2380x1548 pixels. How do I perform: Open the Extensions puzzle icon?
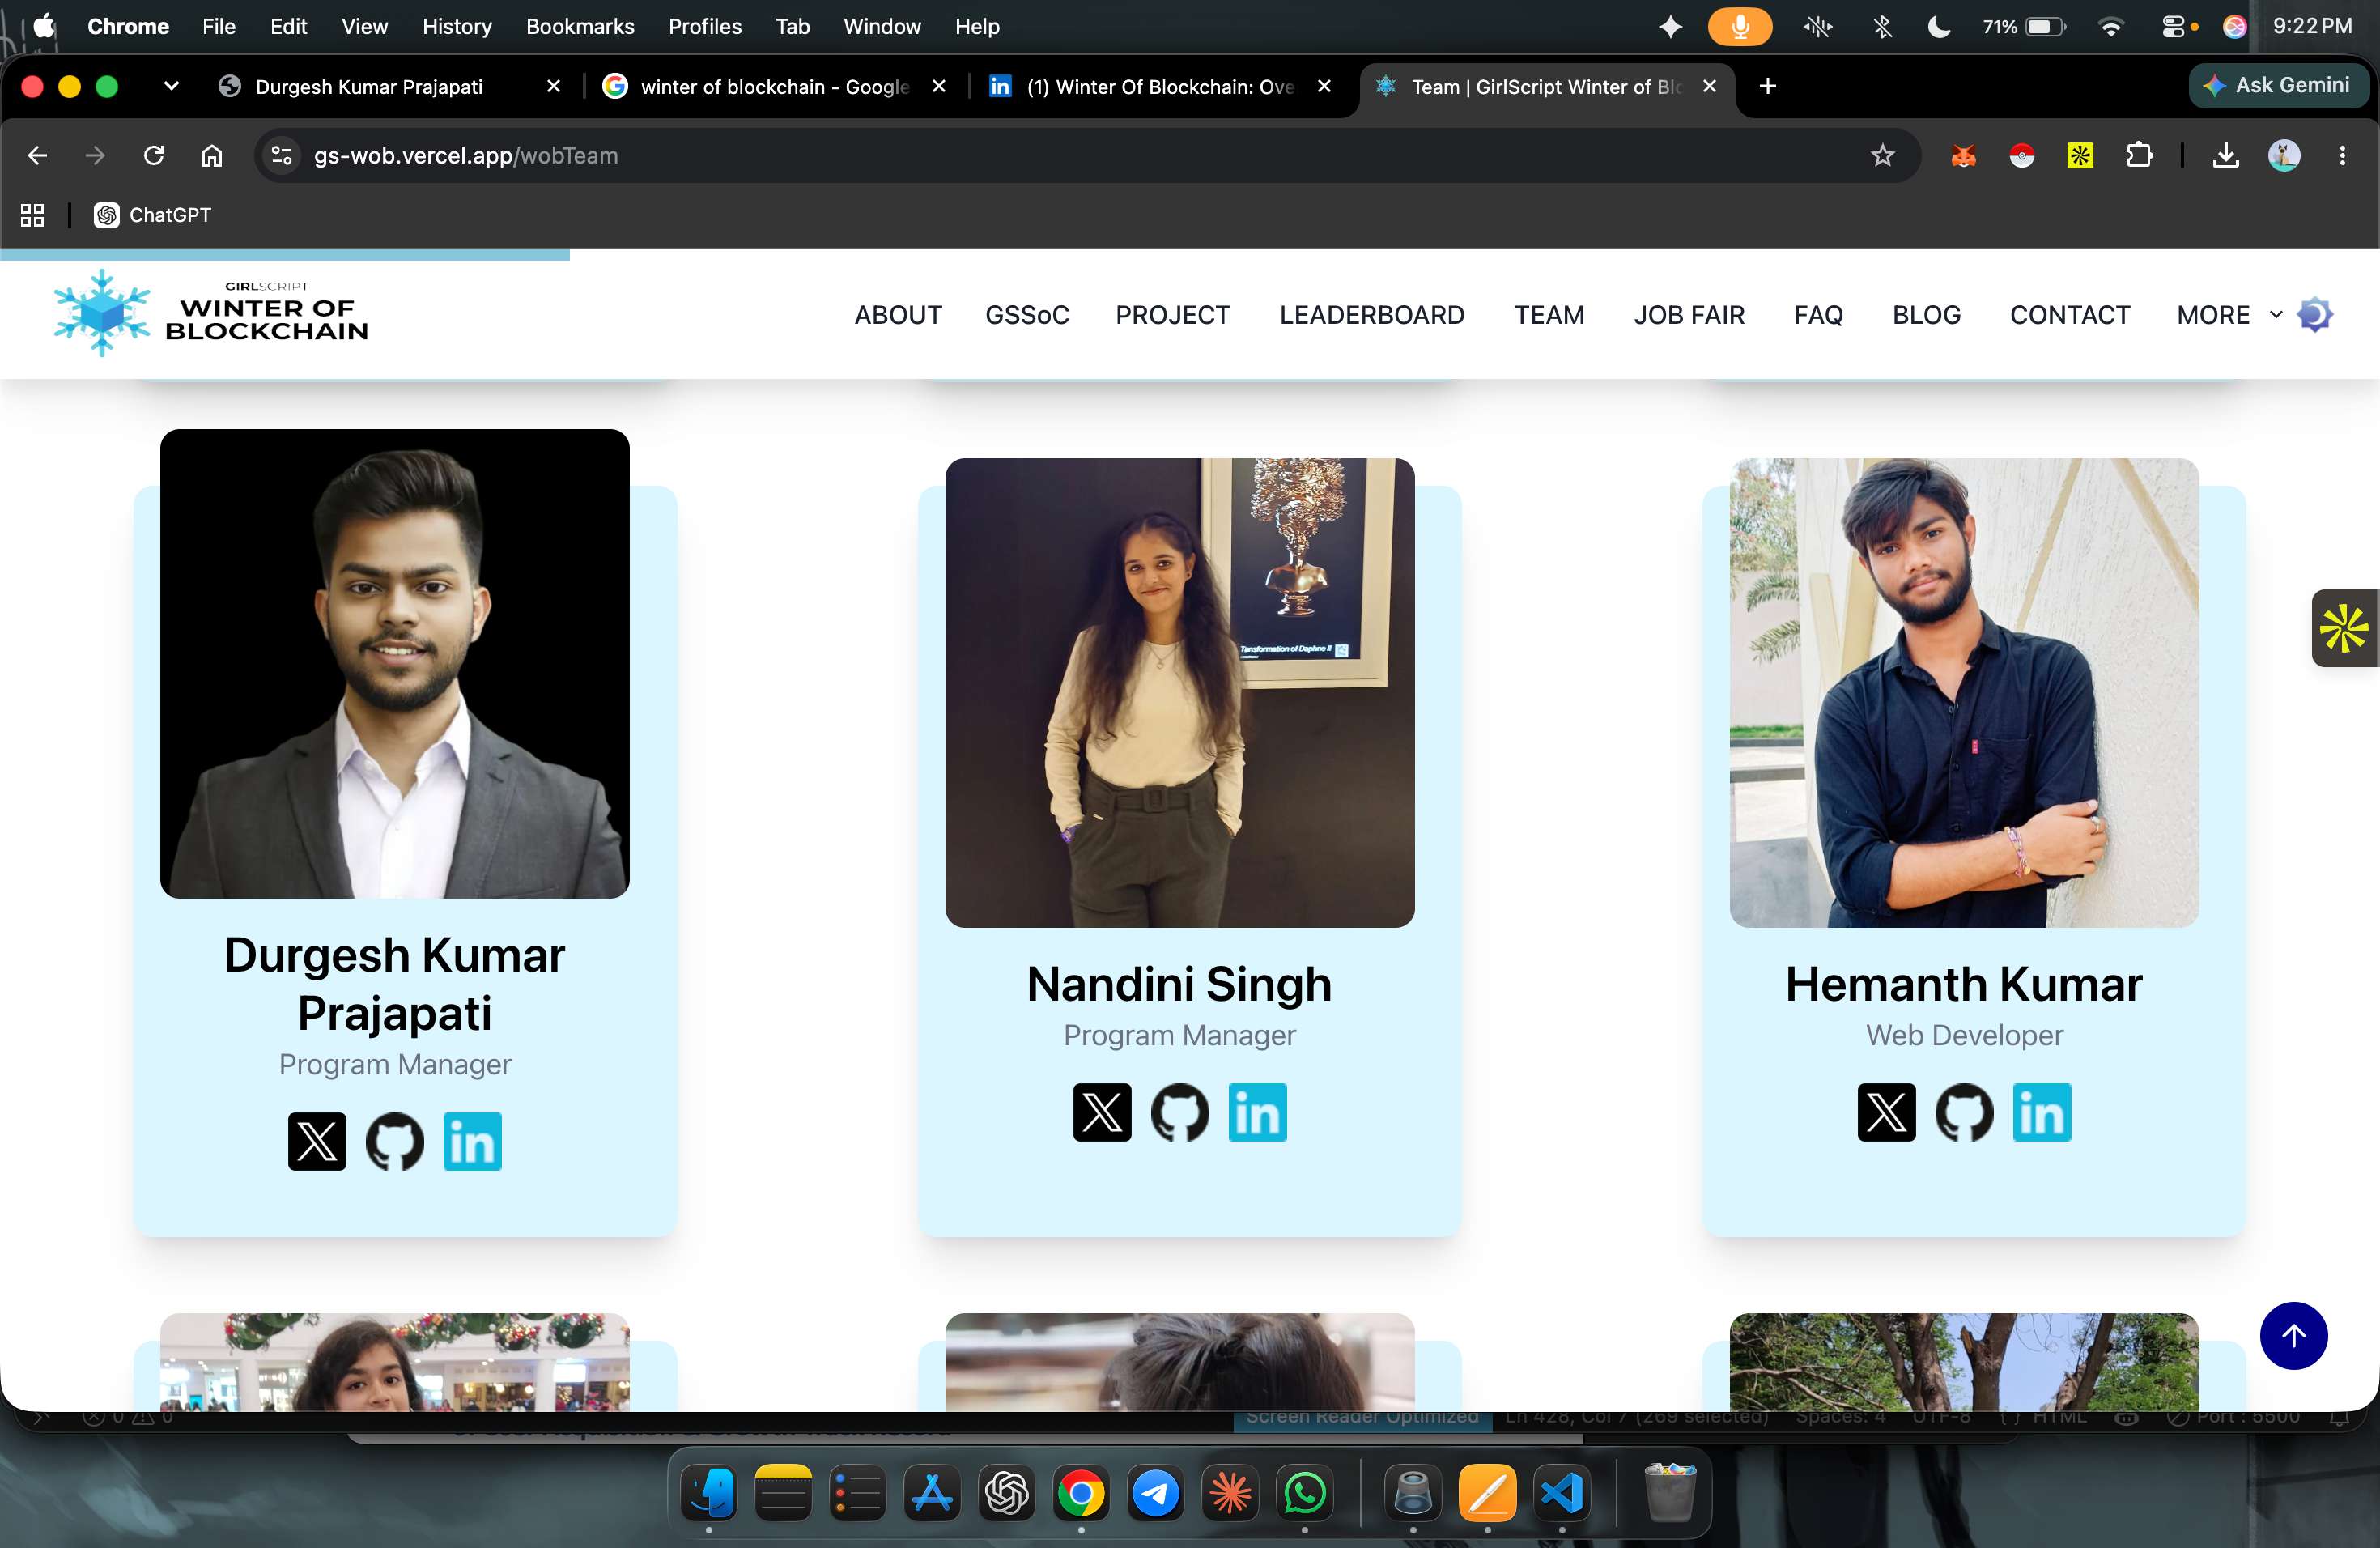pos(2139,156)
